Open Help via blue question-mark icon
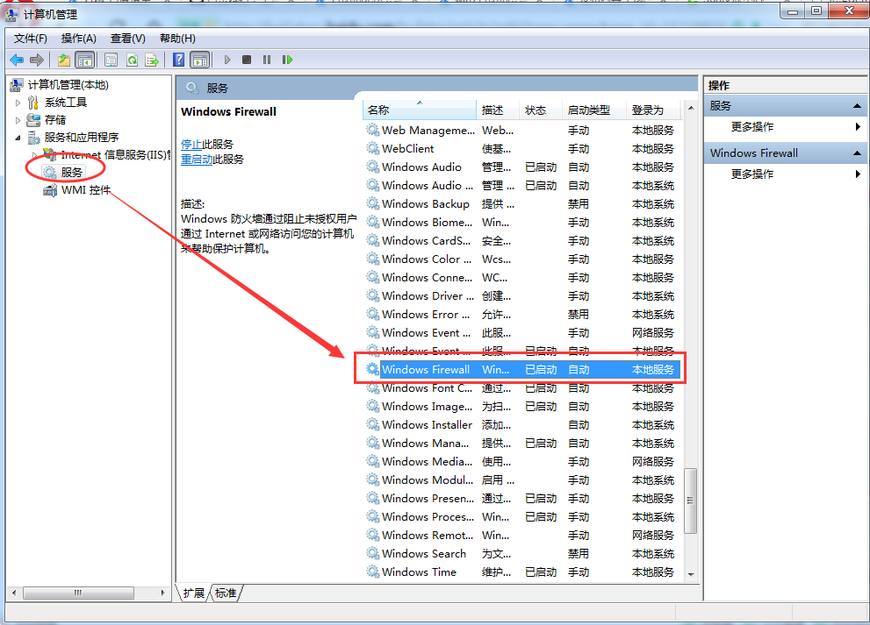This screenshot has height=625, width=870. click(179, 59)
